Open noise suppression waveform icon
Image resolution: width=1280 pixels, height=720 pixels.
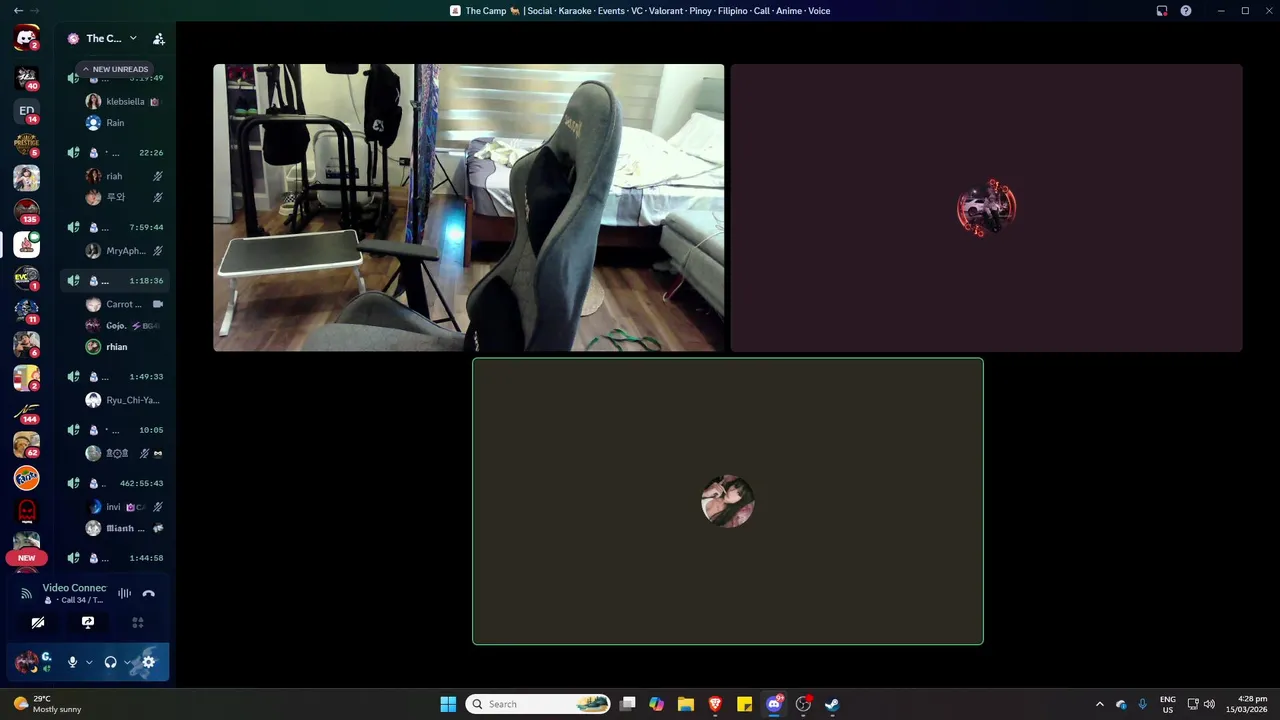124,593
